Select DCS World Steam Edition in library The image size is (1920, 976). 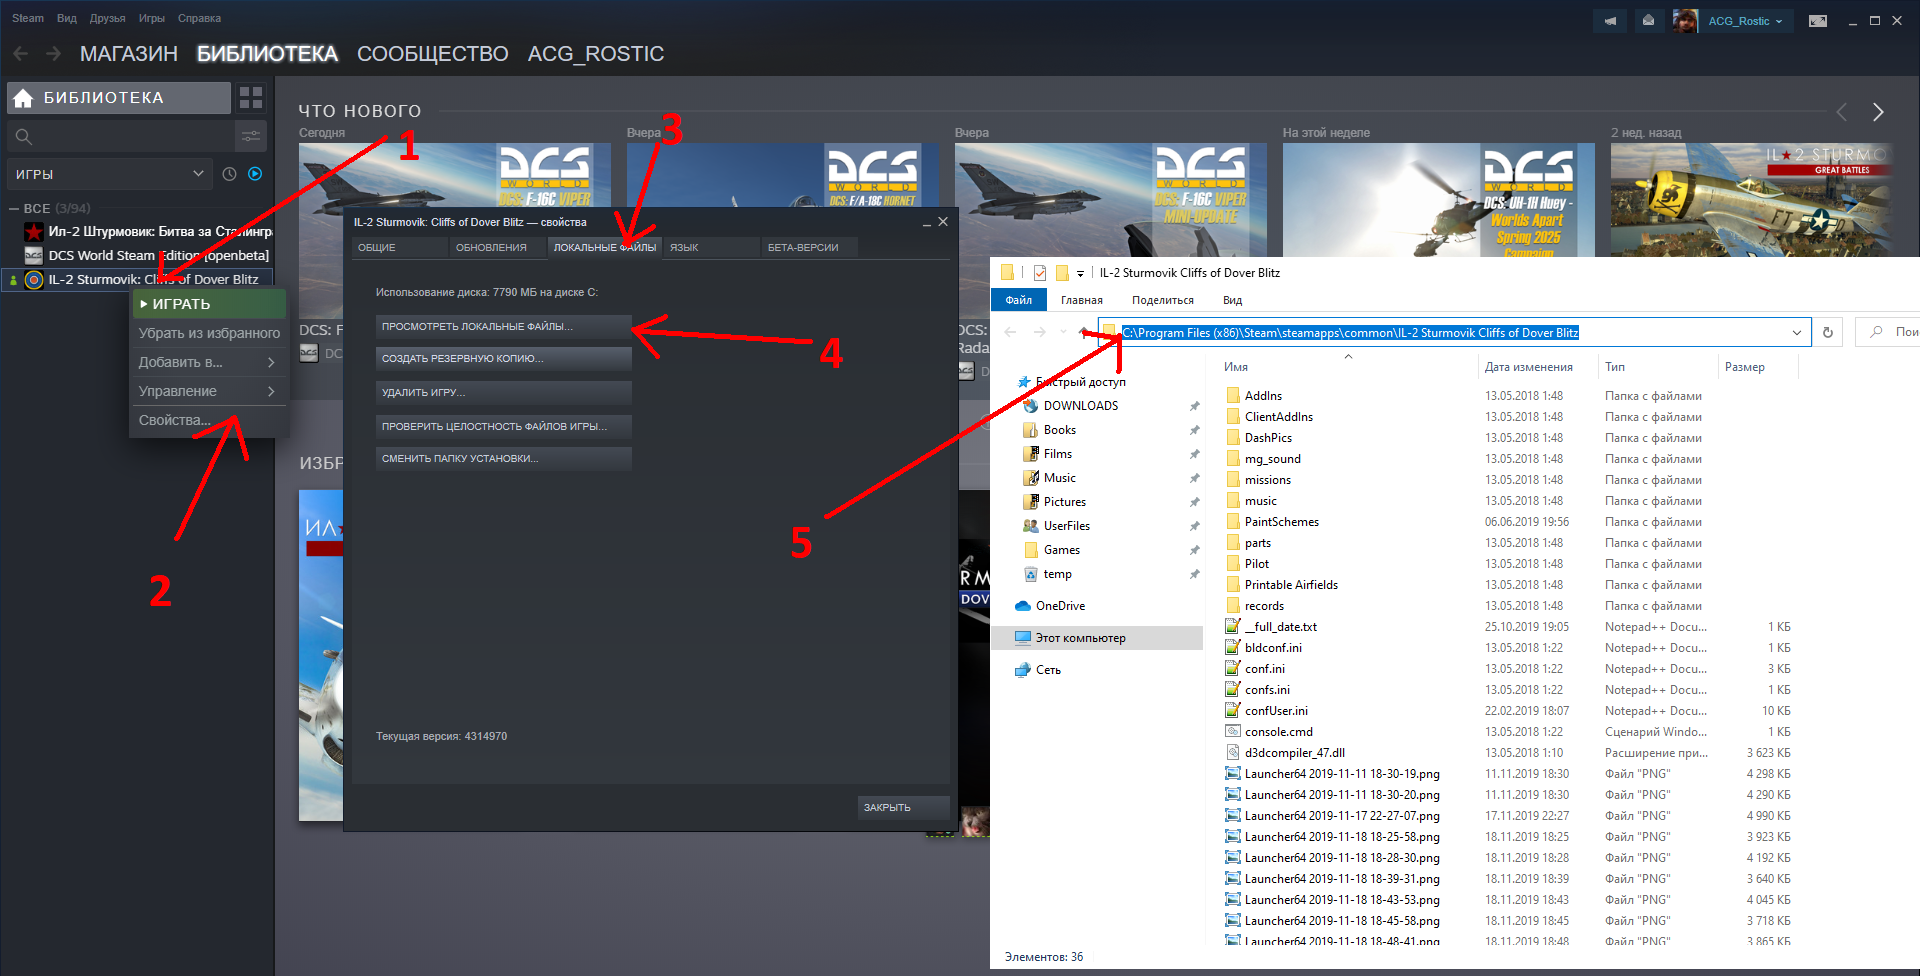pos(159,255)
